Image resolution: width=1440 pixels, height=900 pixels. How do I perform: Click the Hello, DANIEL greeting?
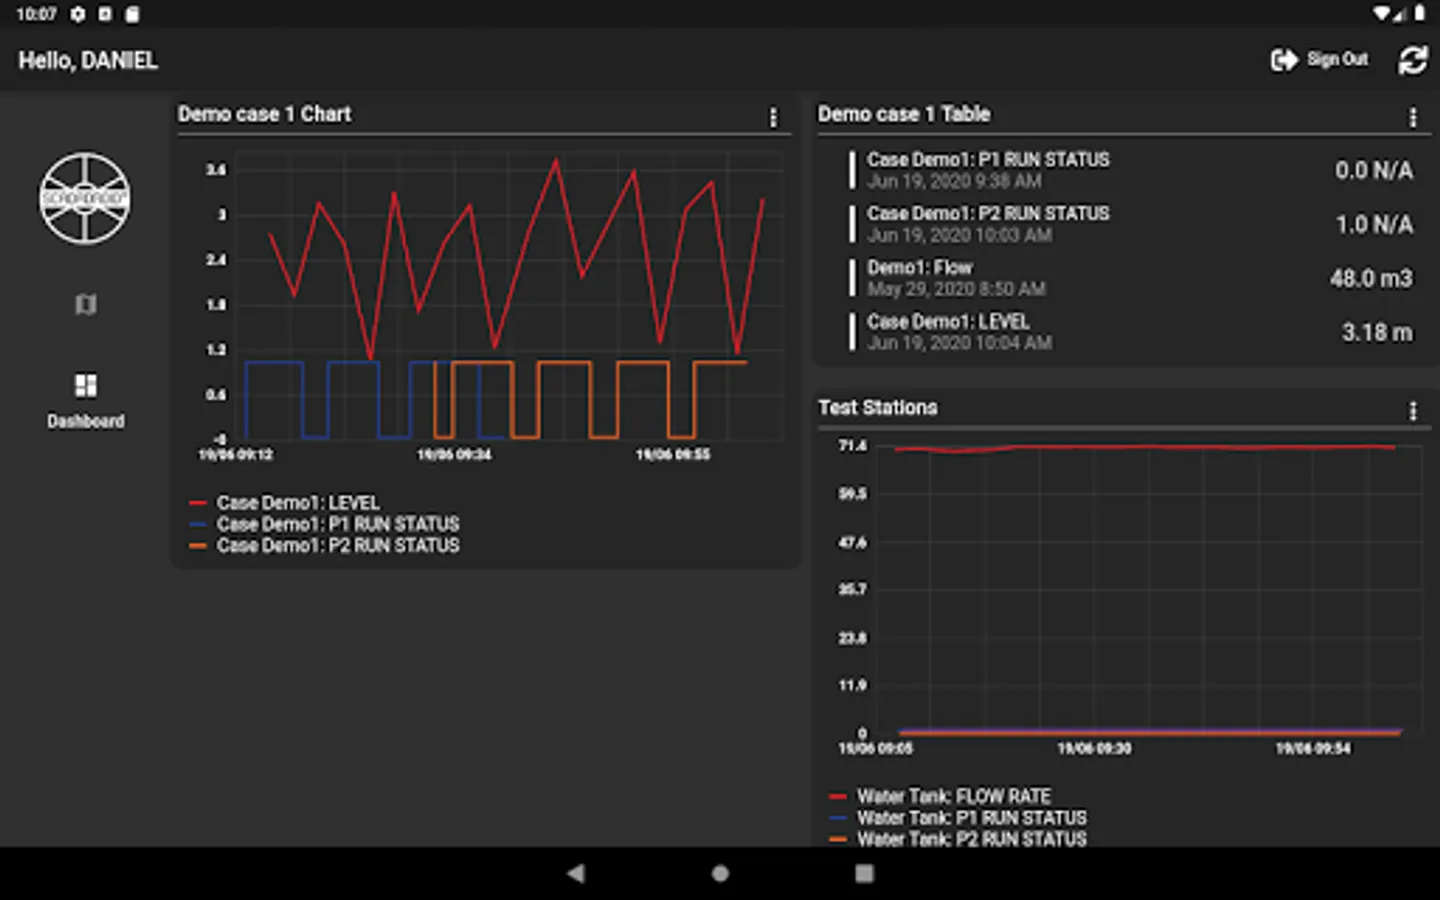[x=88, y=61]
